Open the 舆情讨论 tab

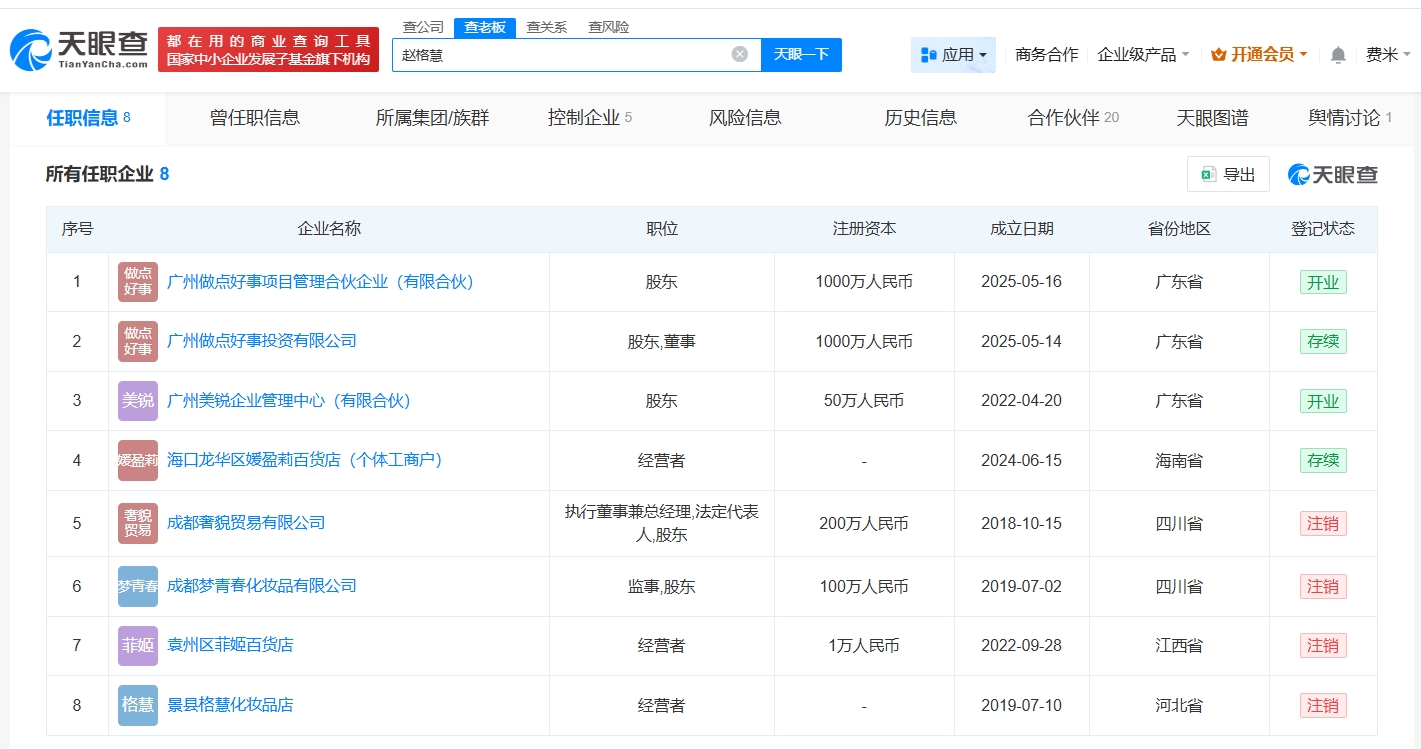pyautogui.click(x=1350, y=118)
